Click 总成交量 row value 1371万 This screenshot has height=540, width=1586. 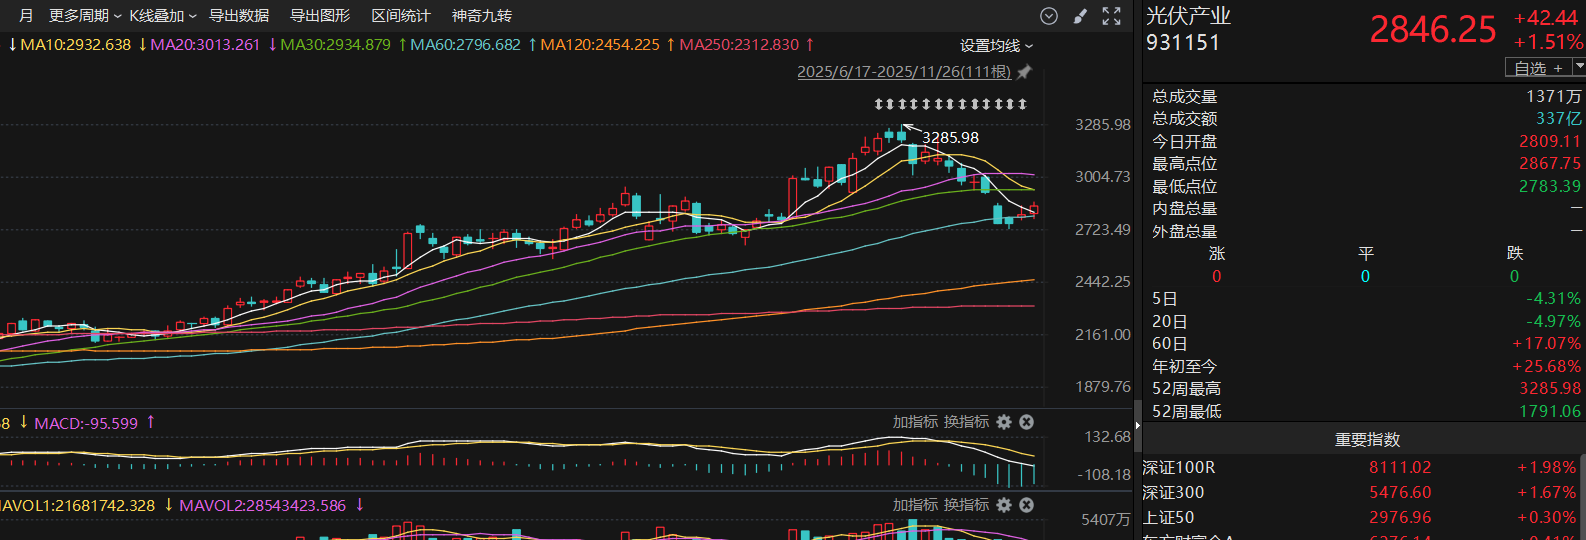tap(1553, 96)
